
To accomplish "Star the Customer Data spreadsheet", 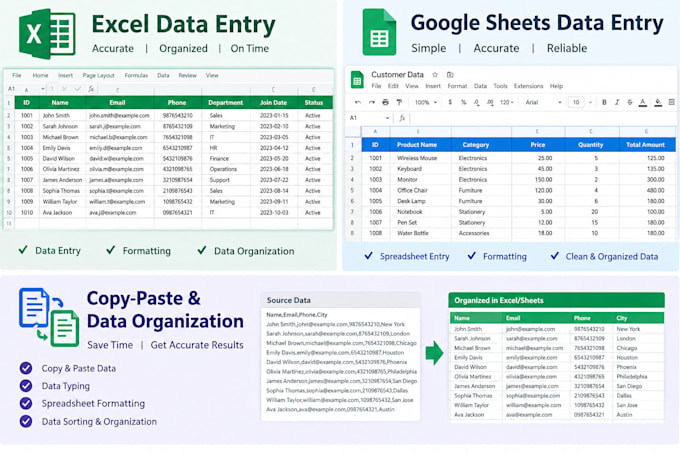I will [x=435, y=75].
